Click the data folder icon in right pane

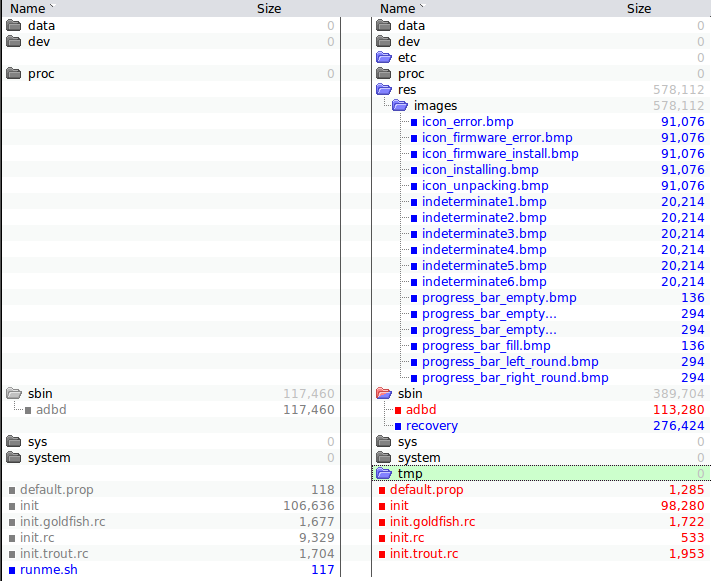[x=384, y=25]
